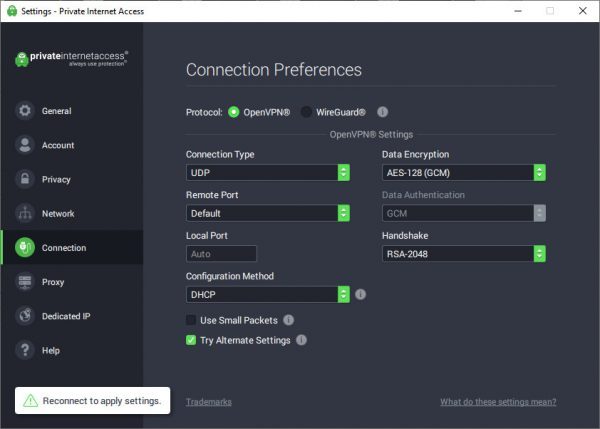Open the Configuration Method DHCP dropdown
The width and height of the screenshot is (600, 429).
pyautogui.click(x=268, y=294)
